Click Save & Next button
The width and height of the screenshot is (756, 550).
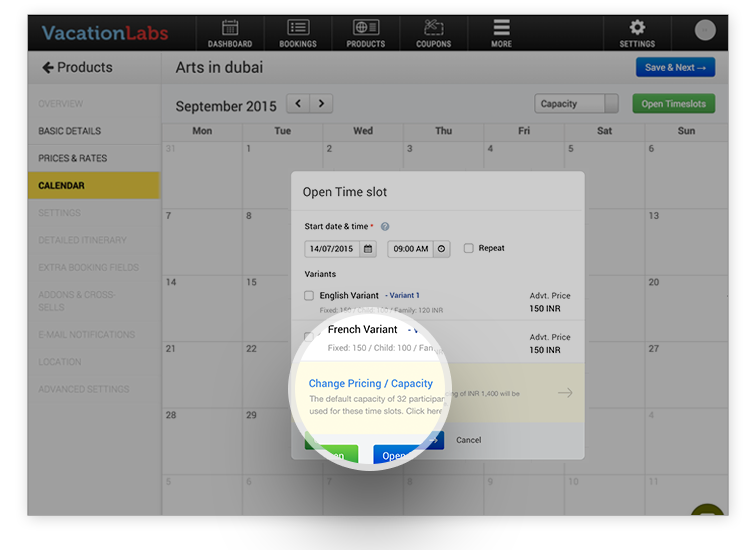click(x=675, y=67)
